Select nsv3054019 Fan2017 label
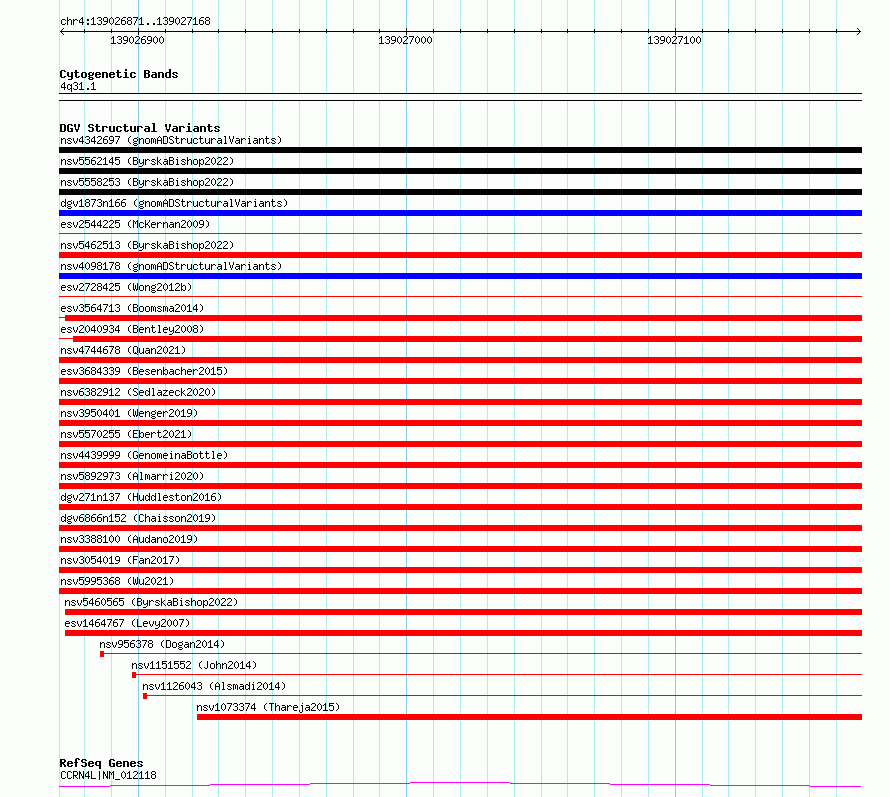Screen dimensions: 890x797 click(120, 560)
